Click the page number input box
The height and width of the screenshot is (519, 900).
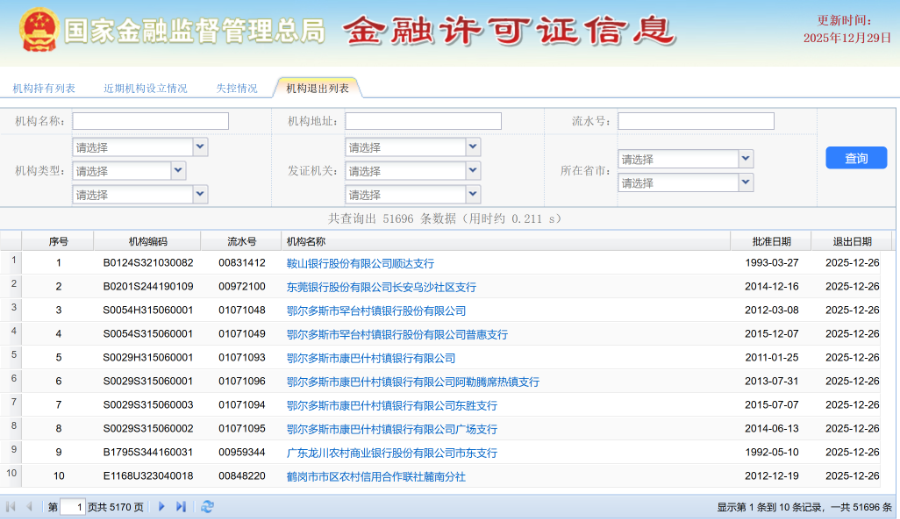coord(73,507)
